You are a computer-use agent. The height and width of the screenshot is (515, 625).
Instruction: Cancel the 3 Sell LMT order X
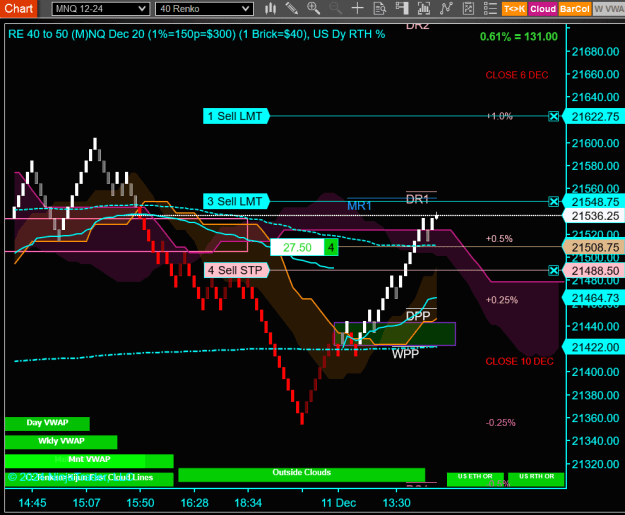click(x=554, y=202)
